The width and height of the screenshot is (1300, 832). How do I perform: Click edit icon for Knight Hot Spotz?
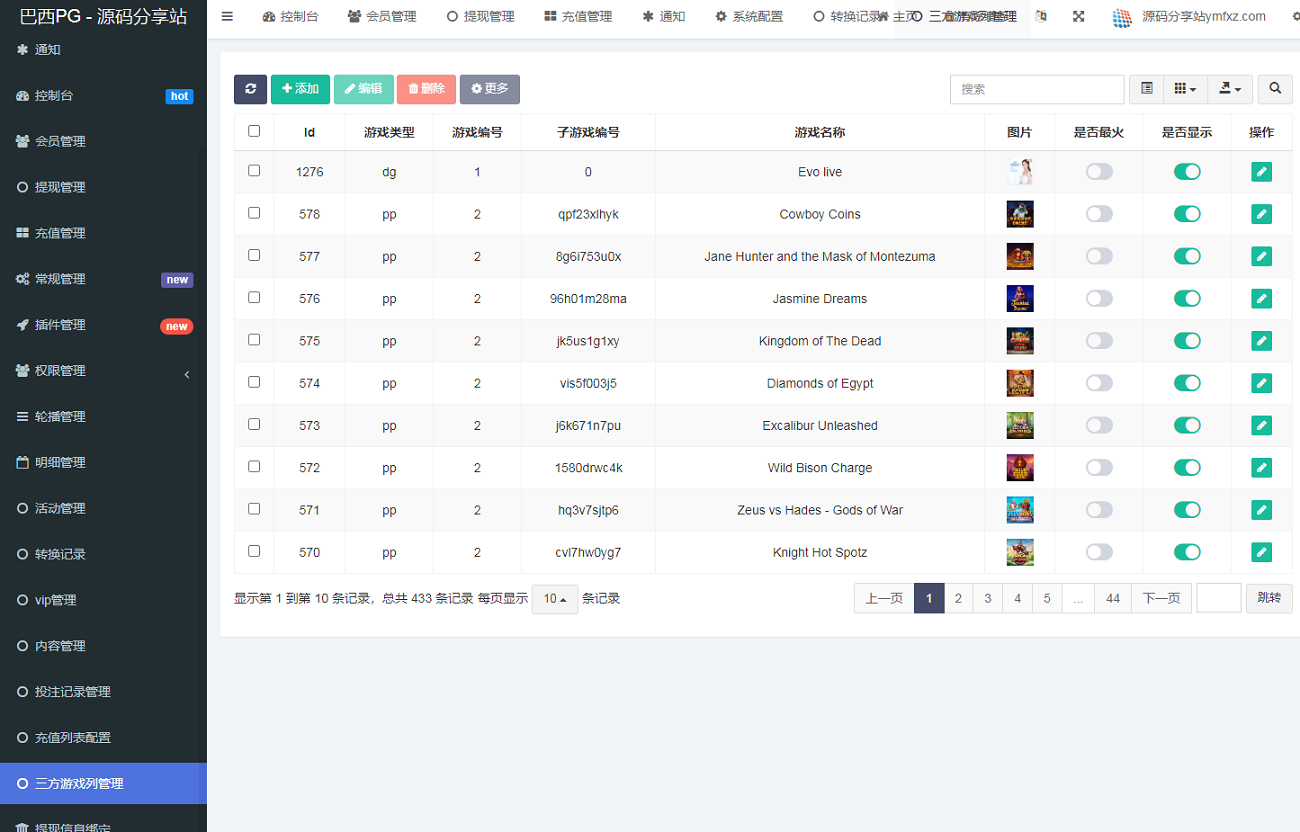click(x=1261, y=552)
